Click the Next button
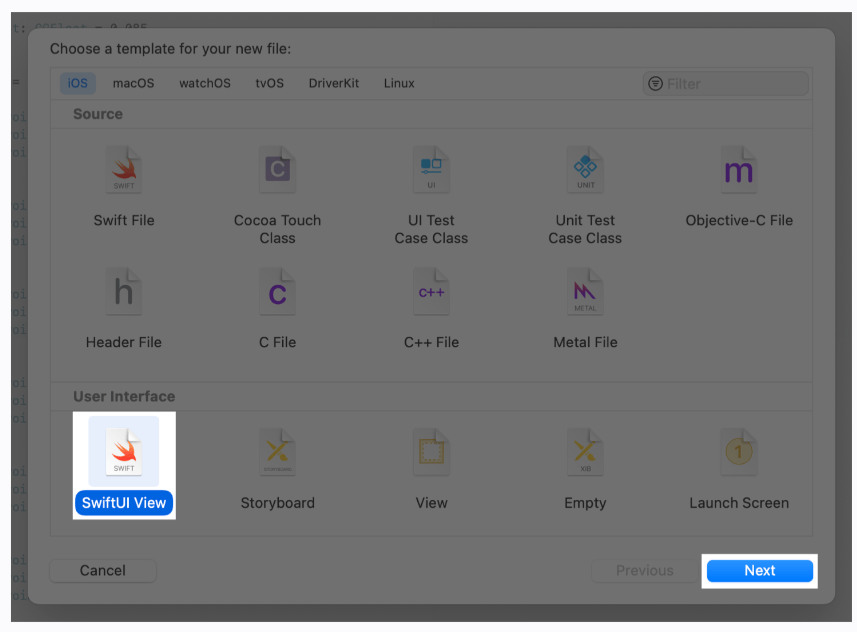The image size is (857, 632). coord(760,571)
